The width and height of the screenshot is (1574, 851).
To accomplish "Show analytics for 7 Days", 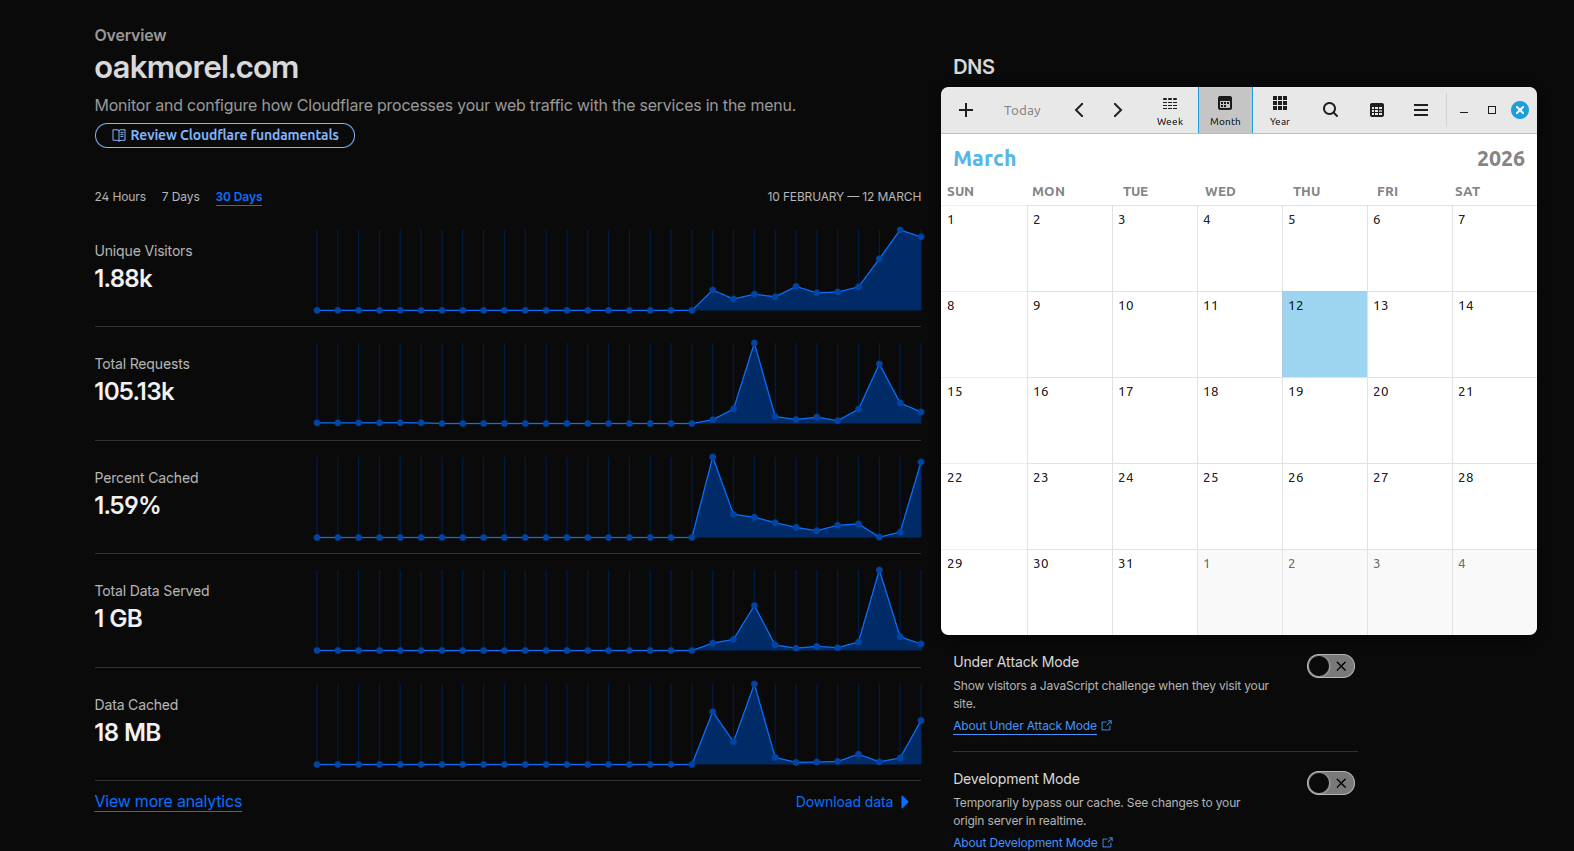I will pos(180,197).
